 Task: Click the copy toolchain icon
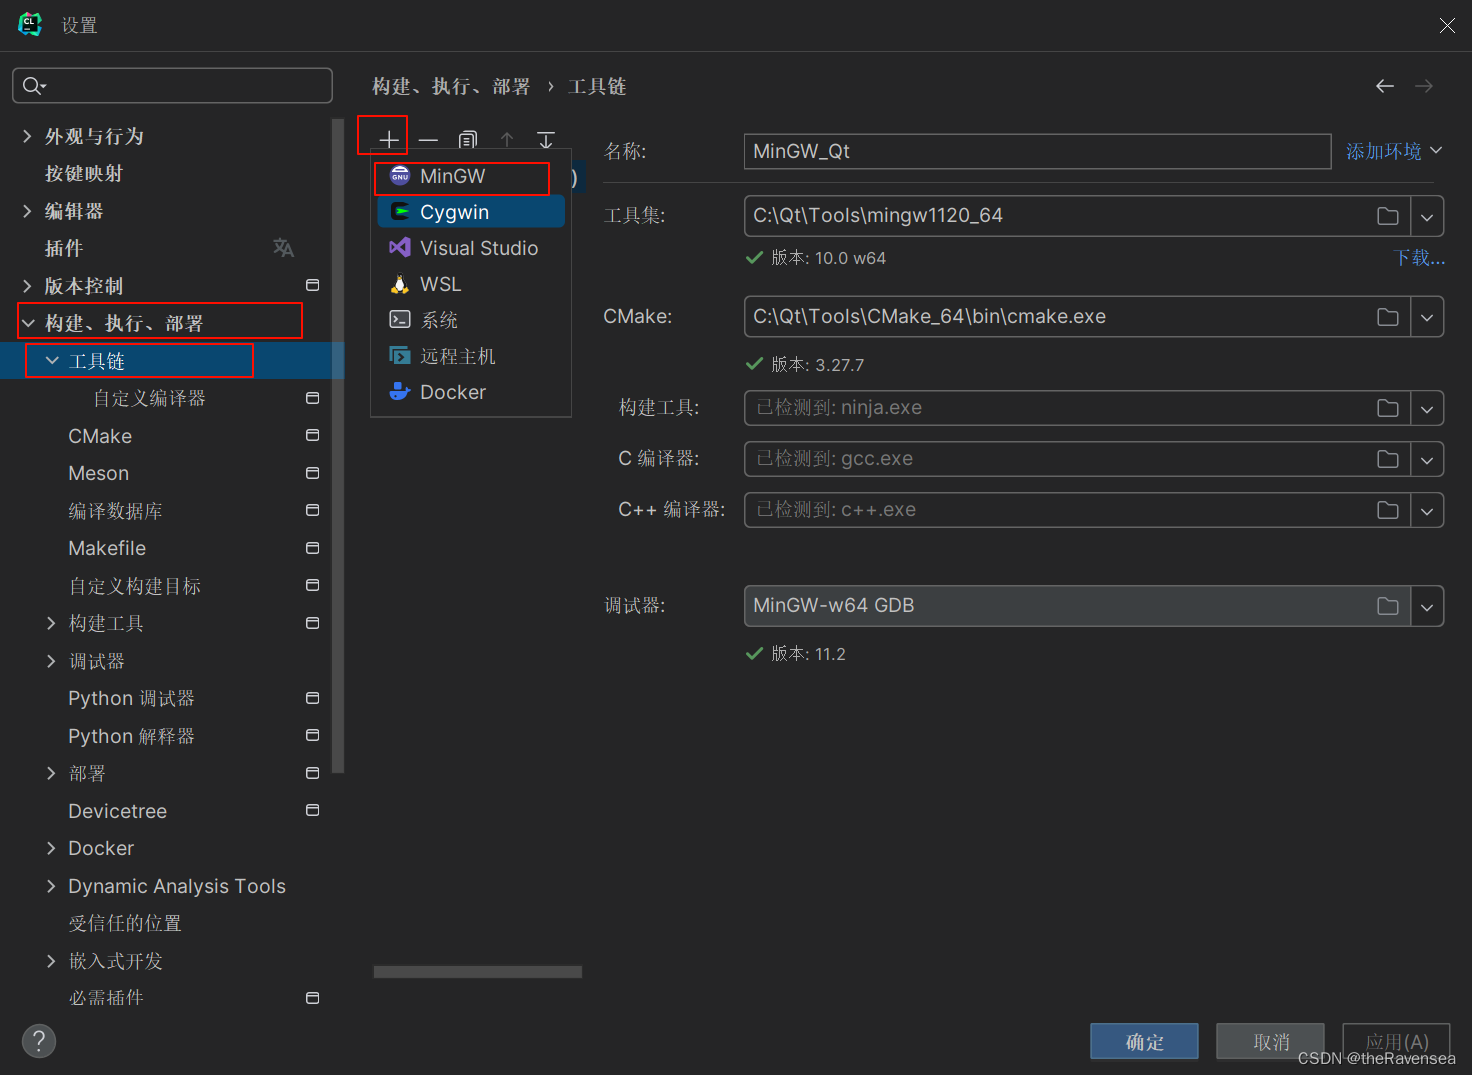click(x=468, y=140)
